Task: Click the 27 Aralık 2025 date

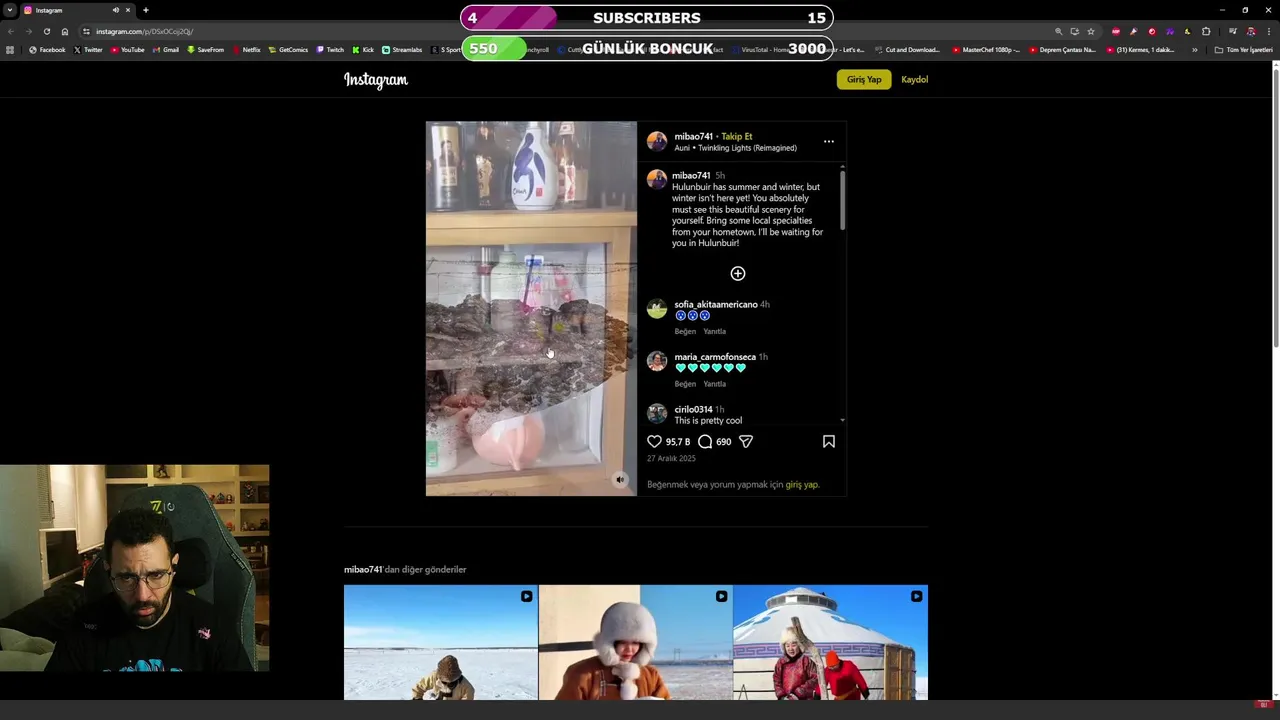Action: [671, 458]
